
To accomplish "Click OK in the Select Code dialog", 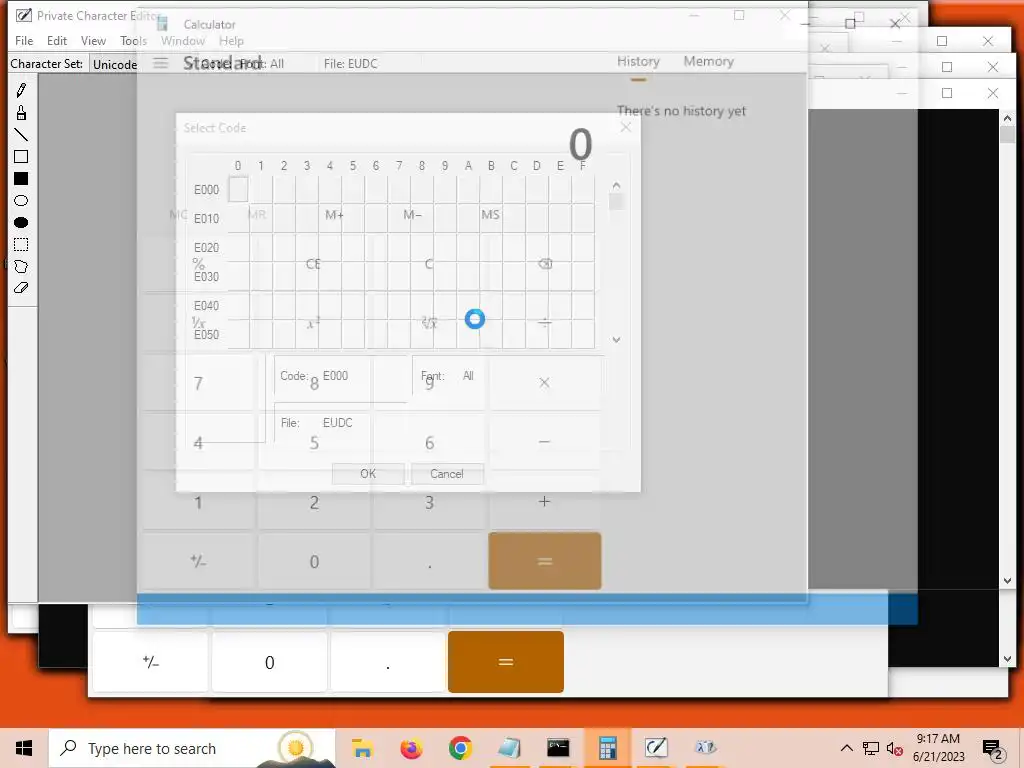I will click(x=368, y=473).
